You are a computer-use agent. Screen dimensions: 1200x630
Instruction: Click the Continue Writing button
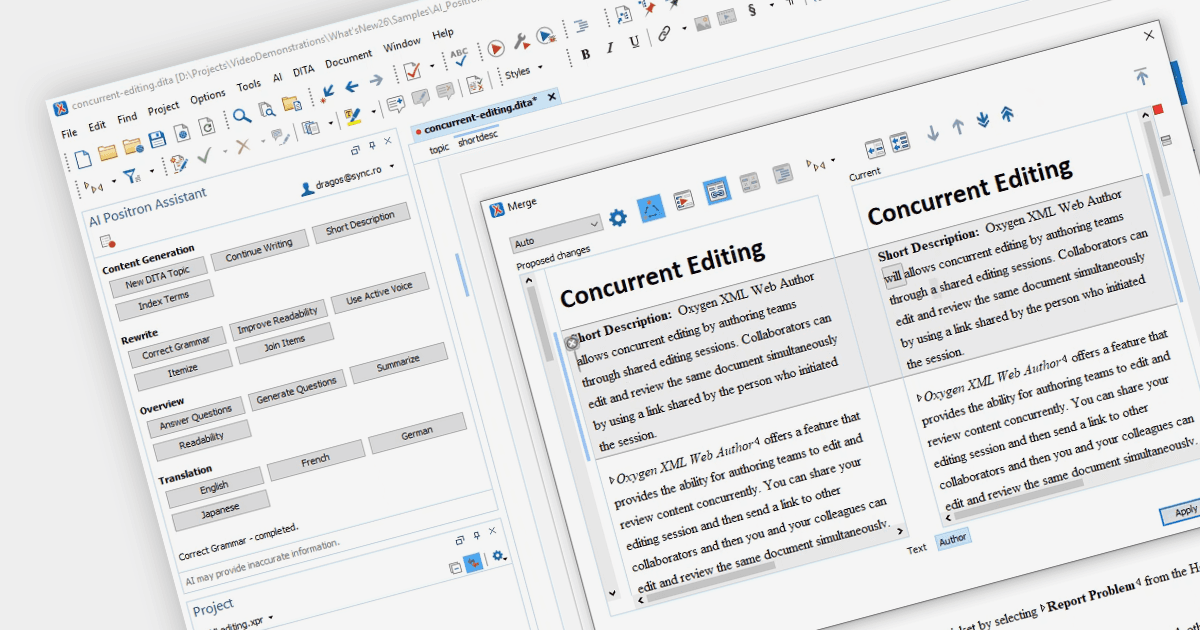click(259, 249)
